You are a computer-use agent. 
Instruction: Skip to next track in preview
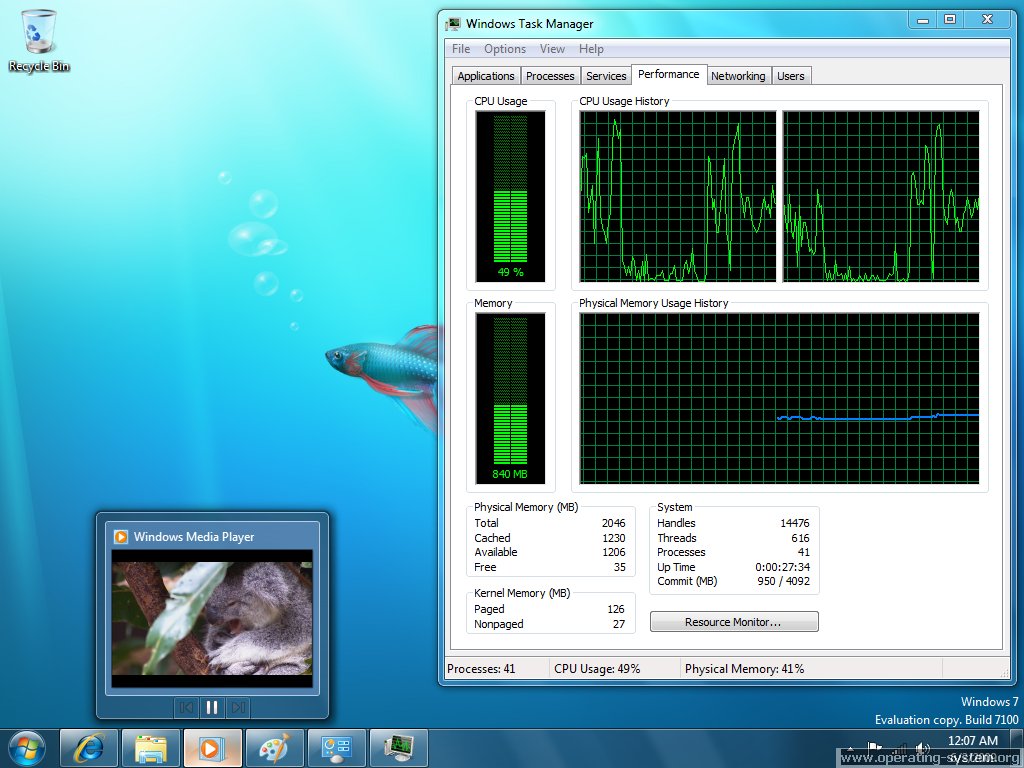(x=238, y=707)
